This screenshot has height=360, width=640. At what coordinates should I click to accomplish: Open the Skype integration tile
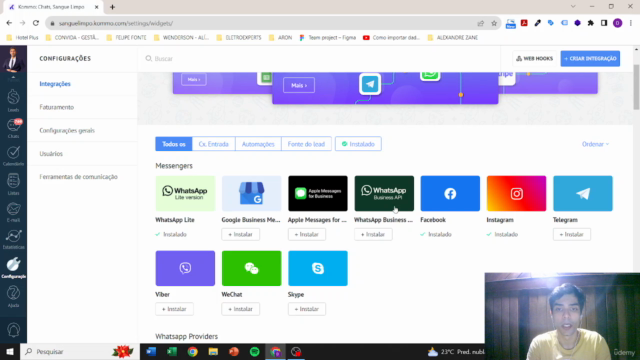pos(318,268)
